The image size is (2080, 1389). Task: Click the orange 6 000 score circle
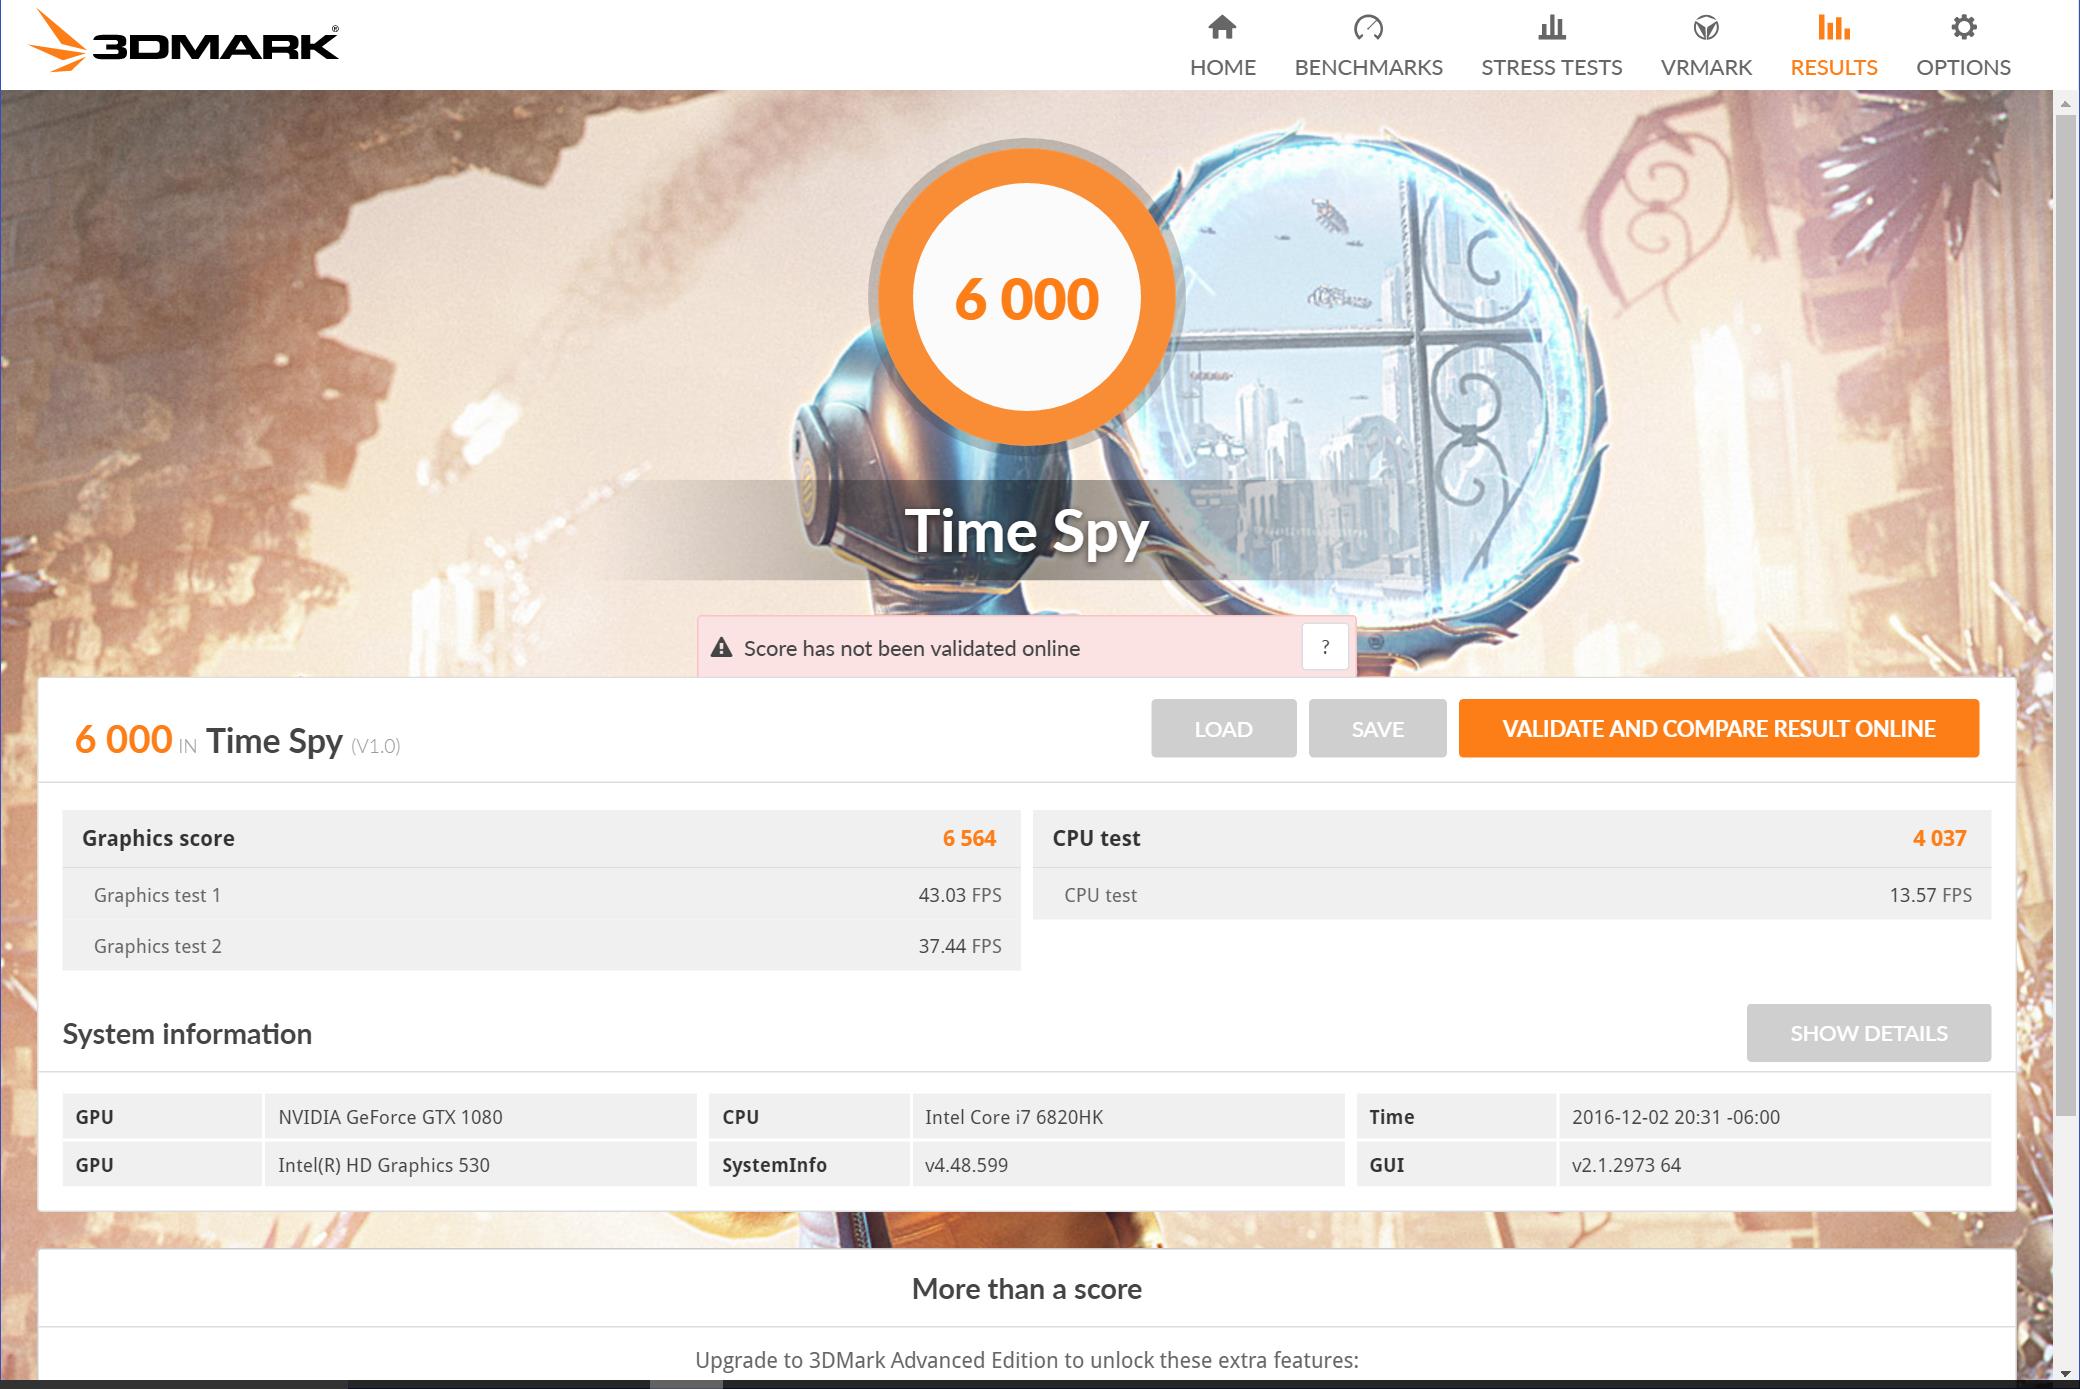(1026, 298)
